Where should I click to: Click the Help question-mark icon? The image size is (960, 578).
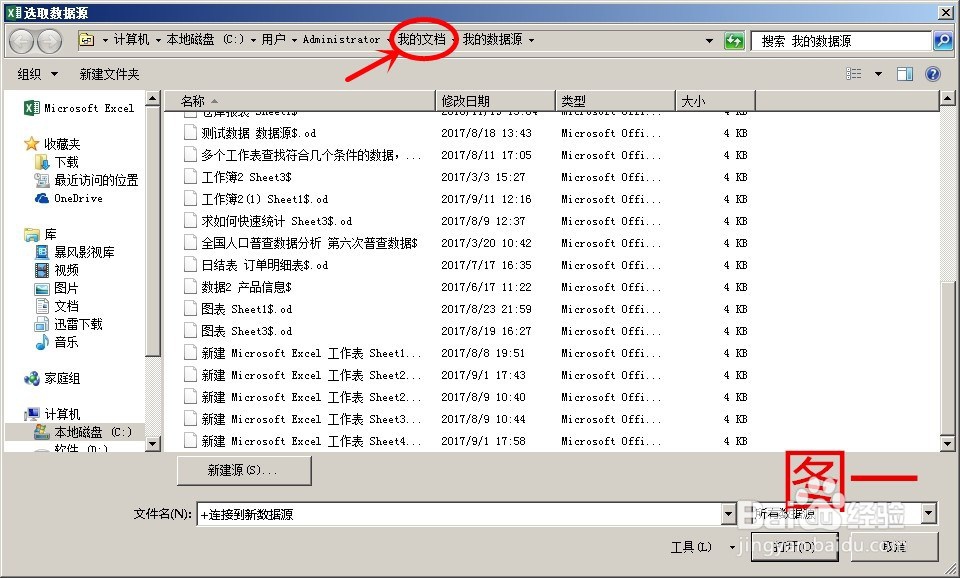tap(934, 73)
